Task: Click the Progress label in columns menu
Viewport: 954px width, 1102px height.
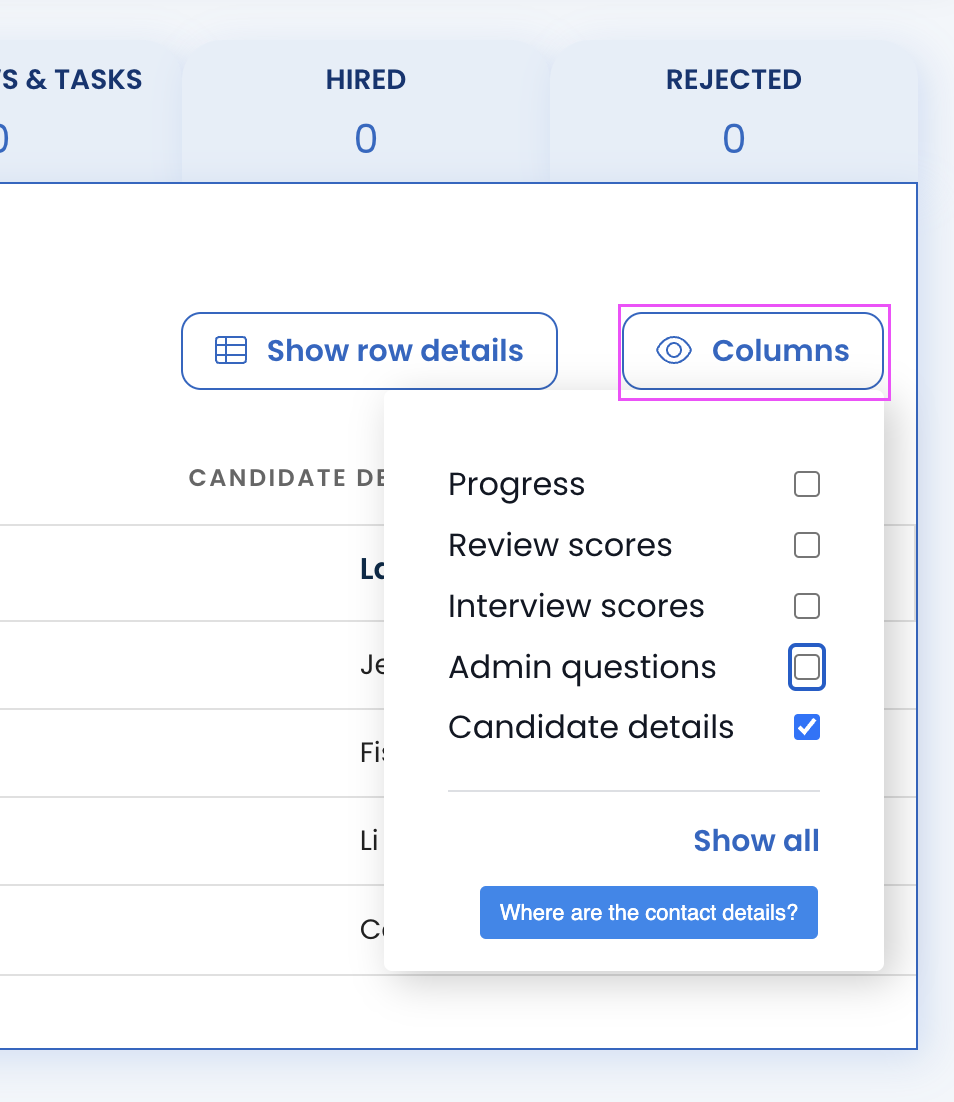Action: click(516, 485)
